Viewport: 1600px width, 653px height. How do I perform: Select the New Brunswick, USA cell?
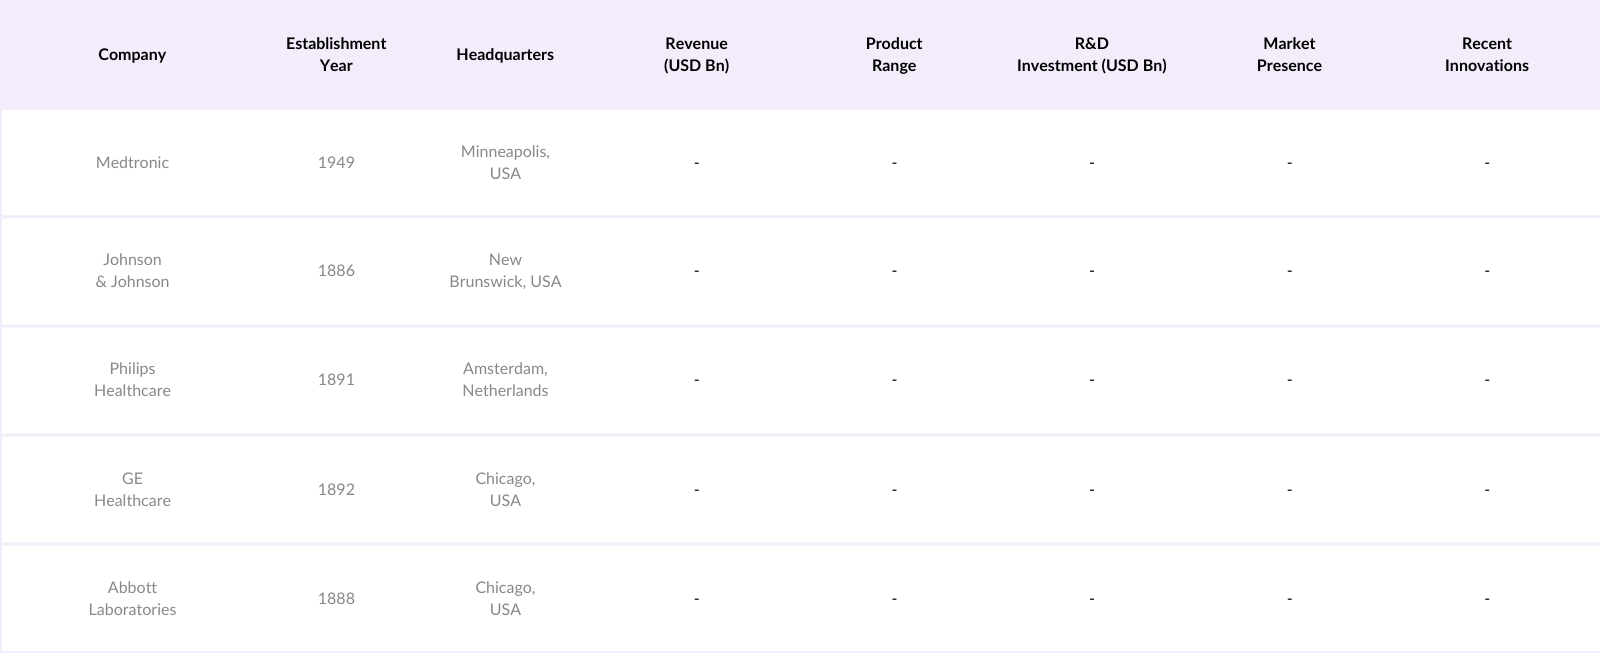tap(505, 270)
